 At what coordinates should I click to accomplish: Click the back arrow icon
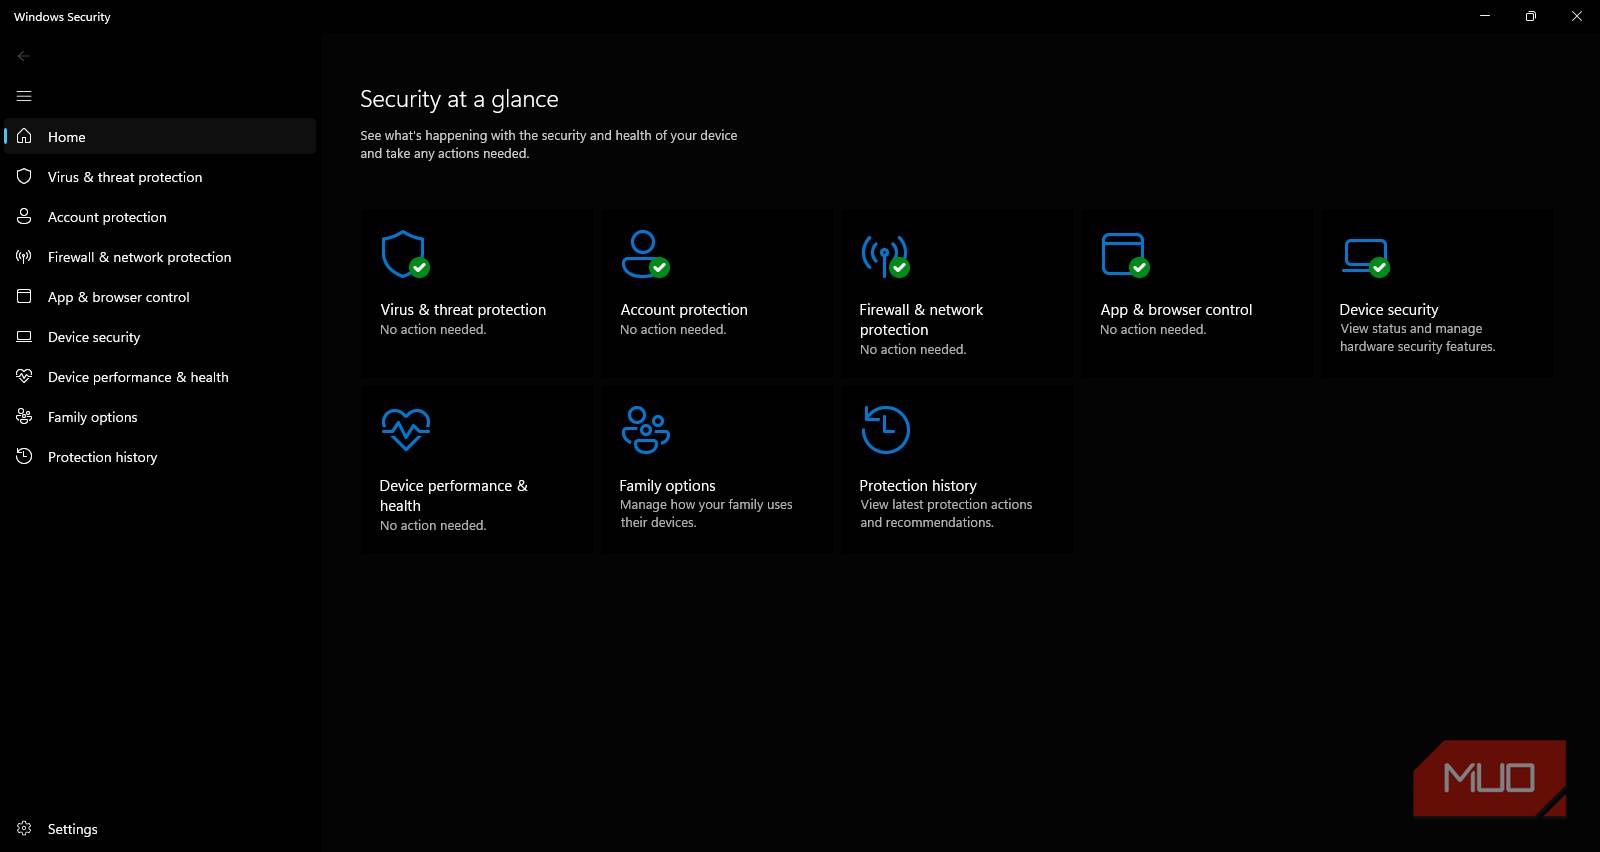tap(24, 56)
